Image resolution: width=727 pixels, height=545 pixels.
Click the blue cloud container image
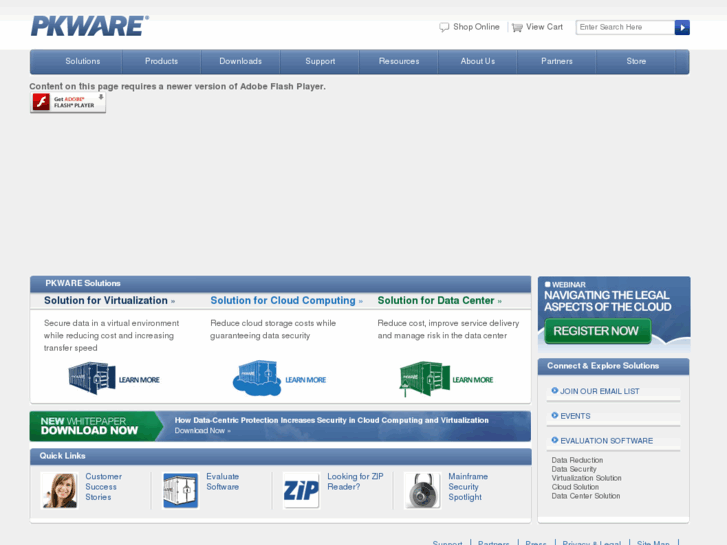[x=257, y=378]
